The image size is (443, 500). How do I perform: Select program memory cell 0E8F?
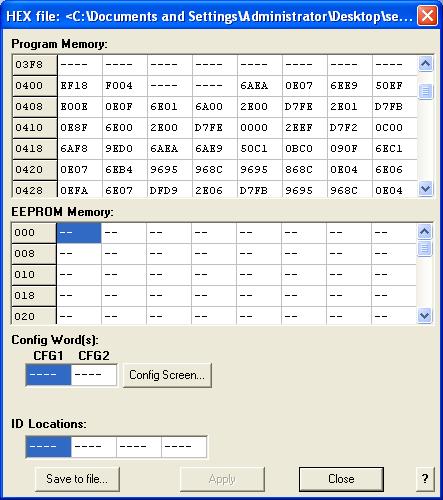click(80, 128)
